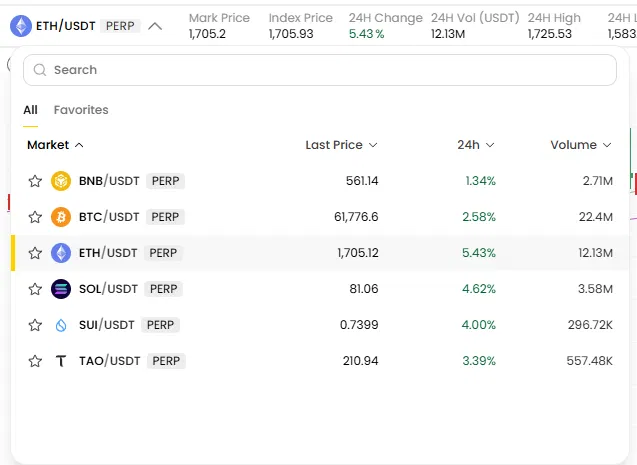This screenshot has height=465, width=637.
Task: Favorite SOL/USDT with its star
Action: (x=35, y=289)
